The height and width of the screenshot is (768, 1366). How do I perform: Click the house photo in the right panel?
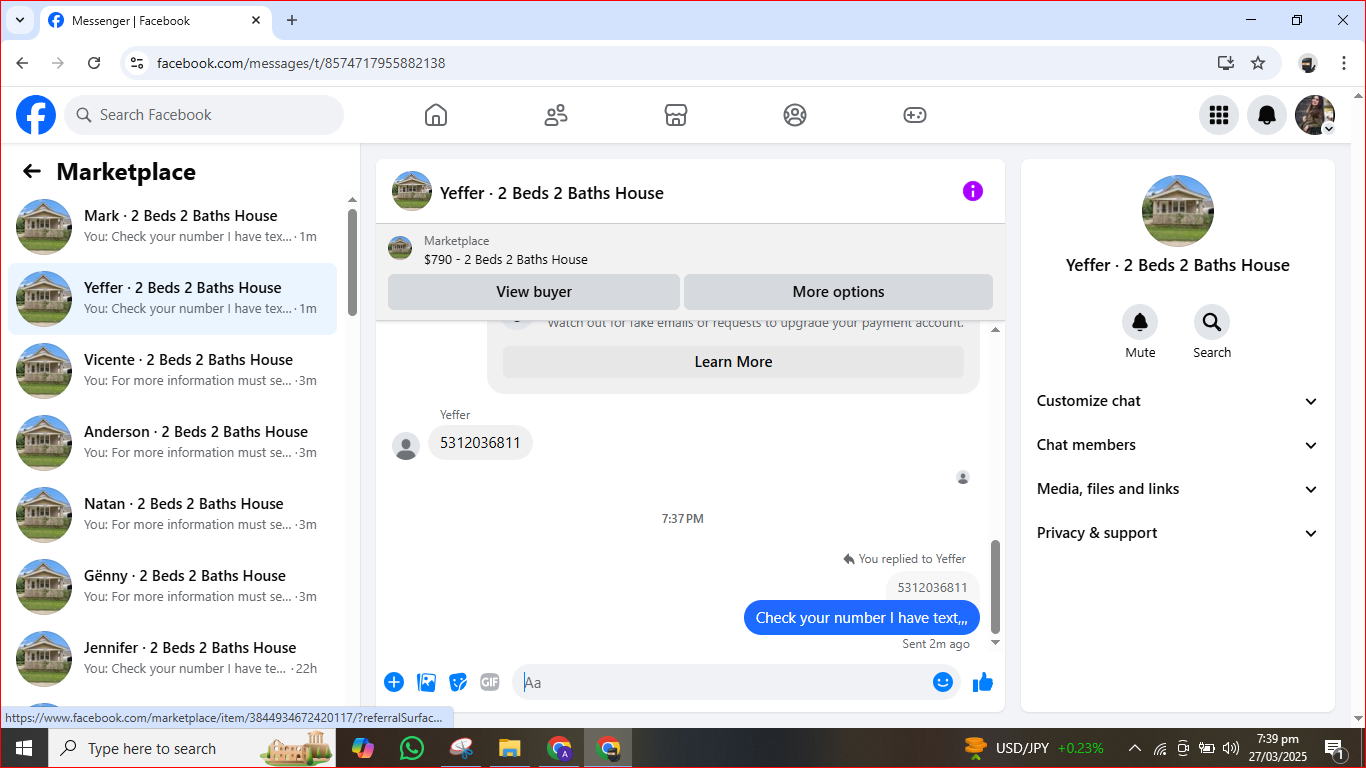point(1178,211)
